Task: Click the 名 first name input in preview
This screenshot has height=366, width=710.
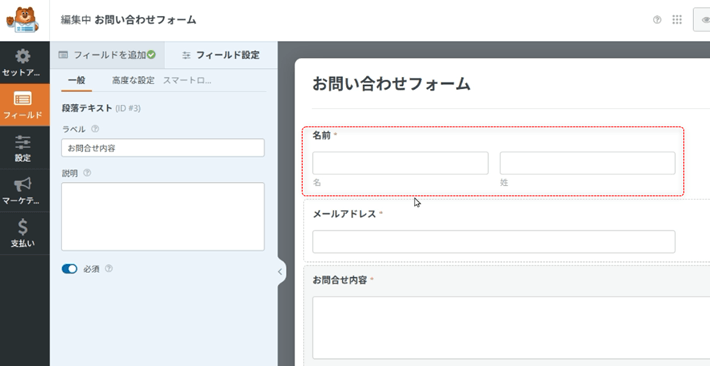Action: pos(400,163)
